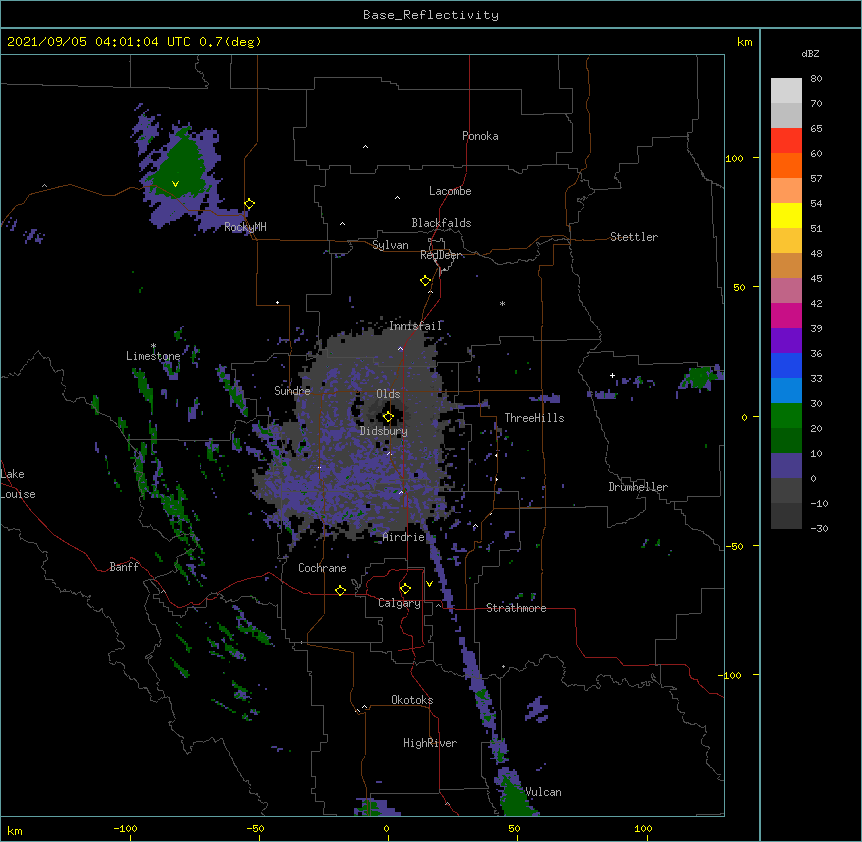The height and width of the screenshot is (842, 862).
Task: Select the yellow V marker east of Calgary
Action: [429, 584]
